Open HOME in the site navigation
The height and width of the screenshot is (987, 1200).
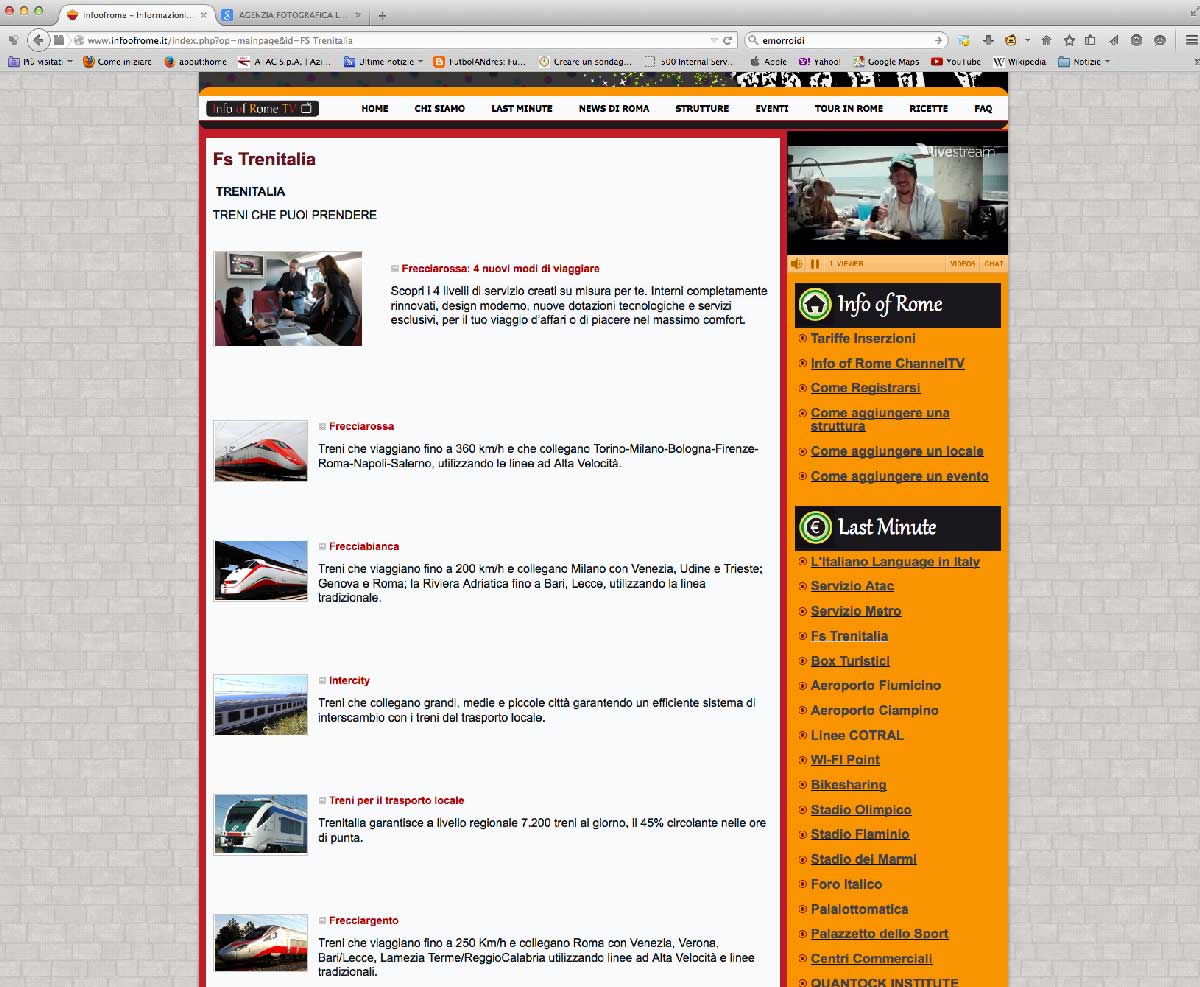(x=375, y=108)
